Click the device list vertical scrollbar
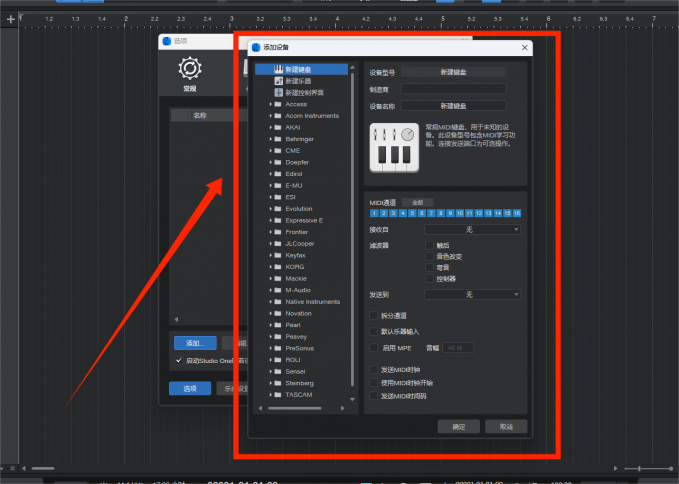Image resolution: width=679 pixels, height=484 pixels. (x=352, y=229)
